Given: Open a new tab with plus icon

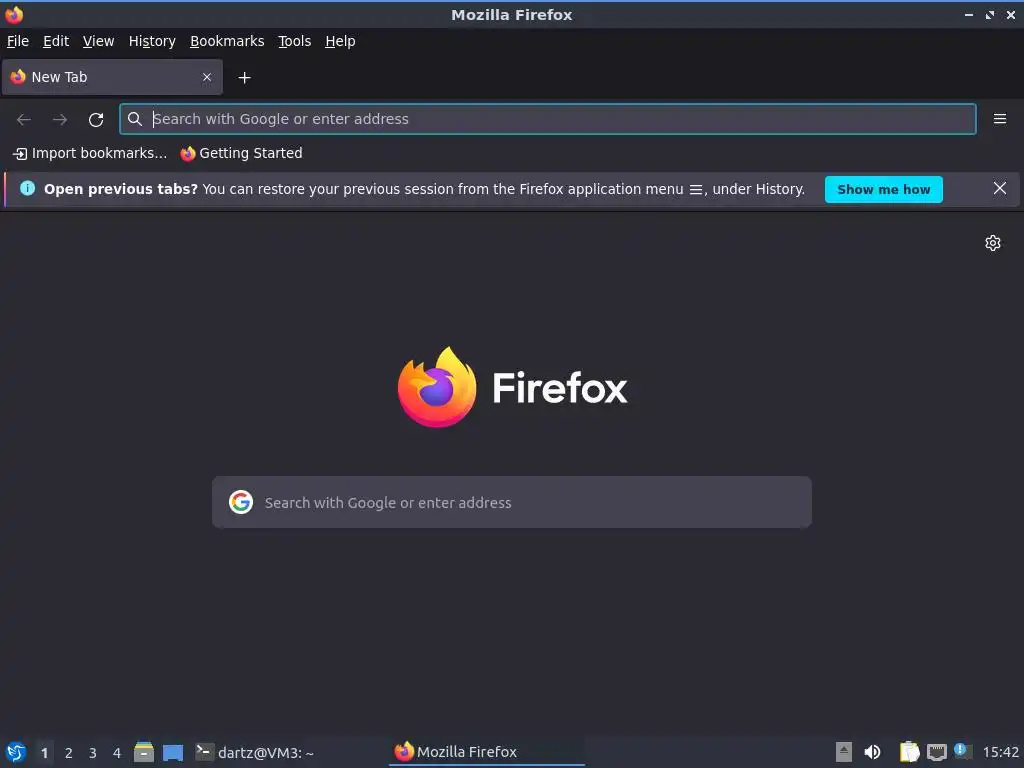Looking at the screenshot, I should (244, 78).
